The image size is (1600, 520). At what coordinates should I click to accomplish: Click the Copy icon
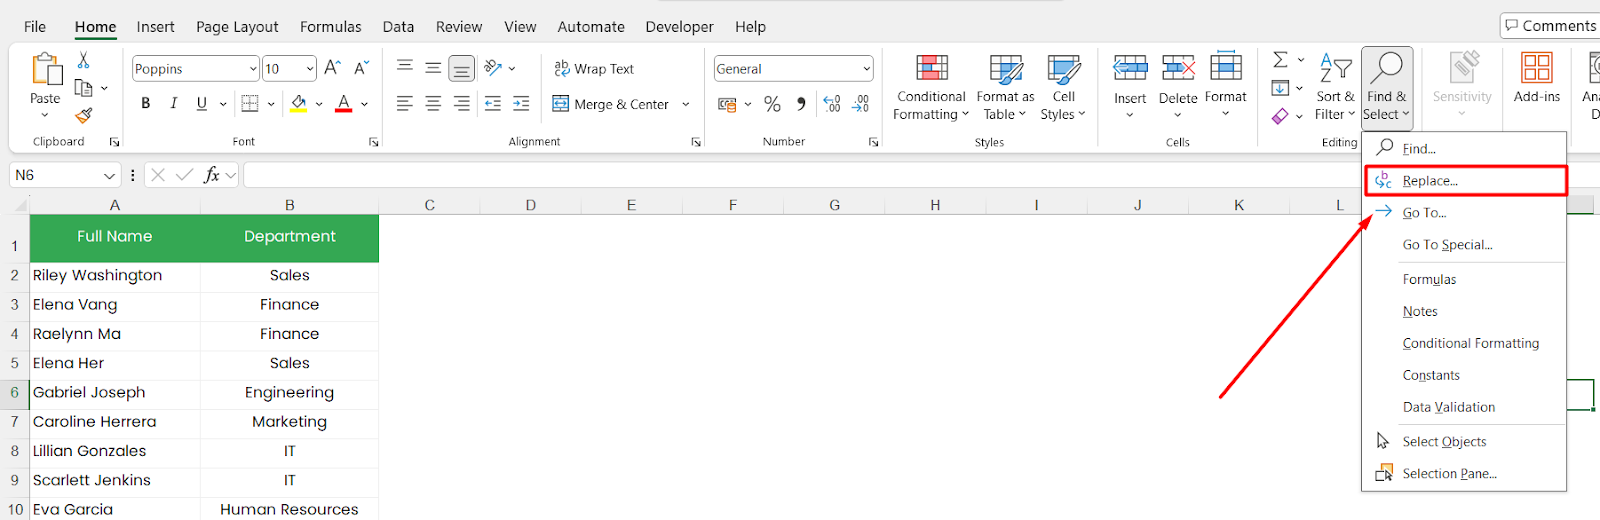(x=84, y=88)
